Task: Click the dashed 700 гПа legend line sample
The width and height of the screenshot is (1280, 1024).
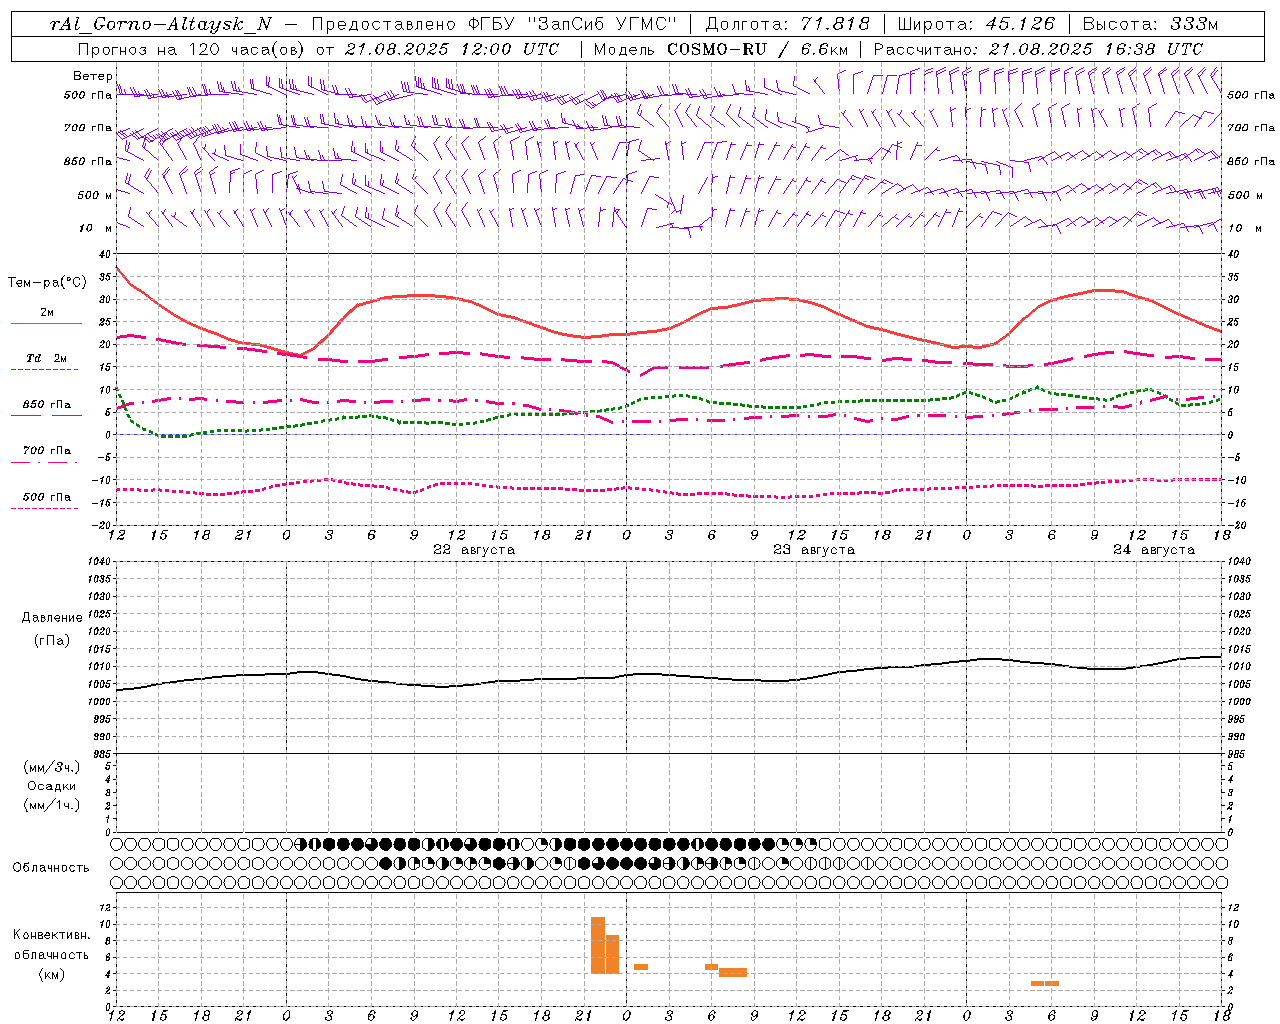Action: 44,462
